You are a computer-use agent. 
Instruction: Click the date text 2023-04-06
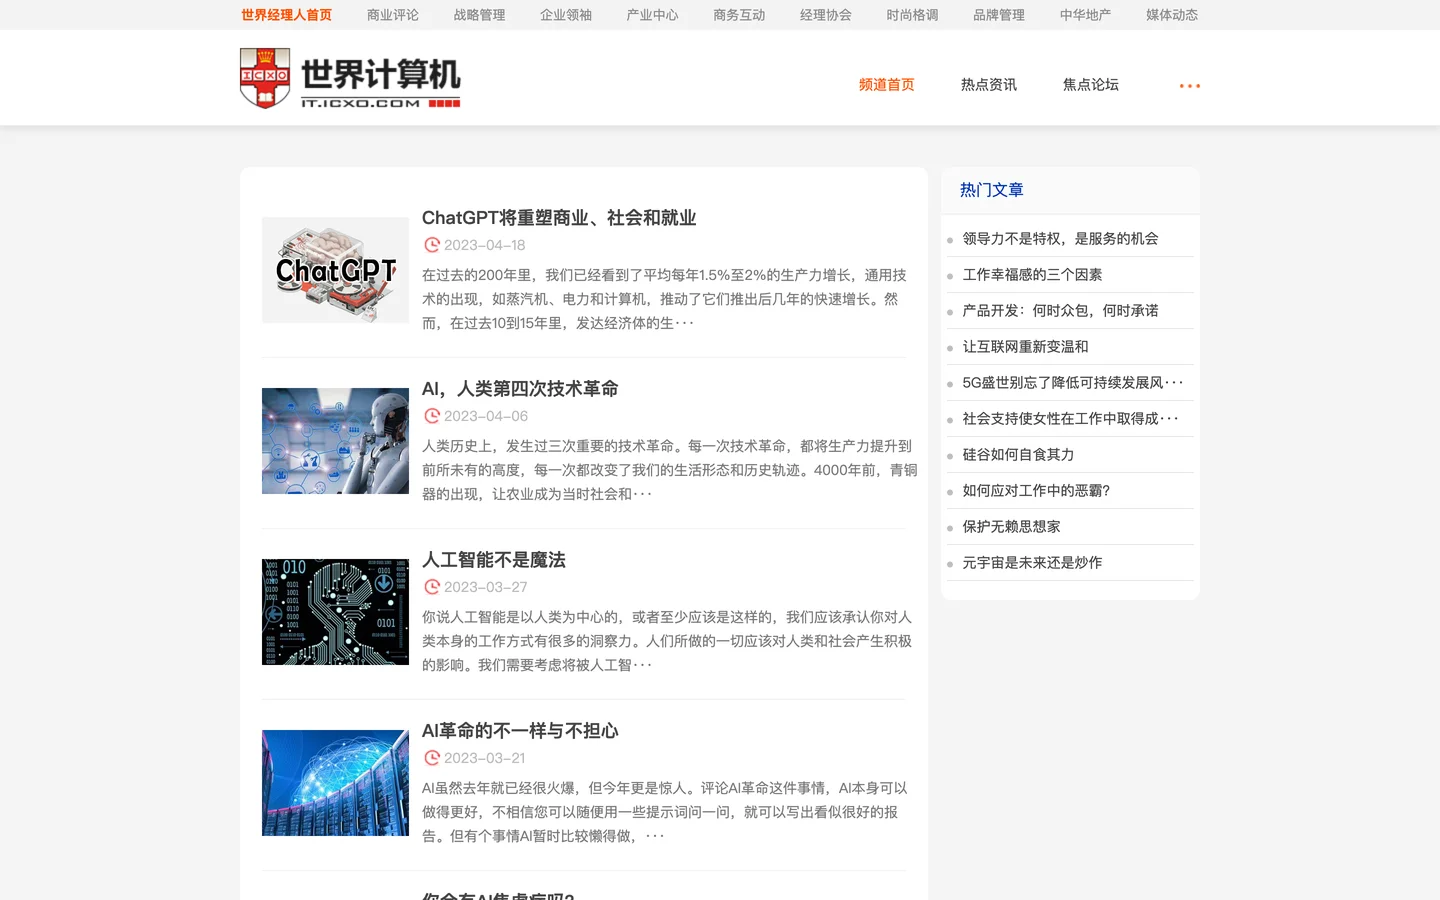pos(486,416)
